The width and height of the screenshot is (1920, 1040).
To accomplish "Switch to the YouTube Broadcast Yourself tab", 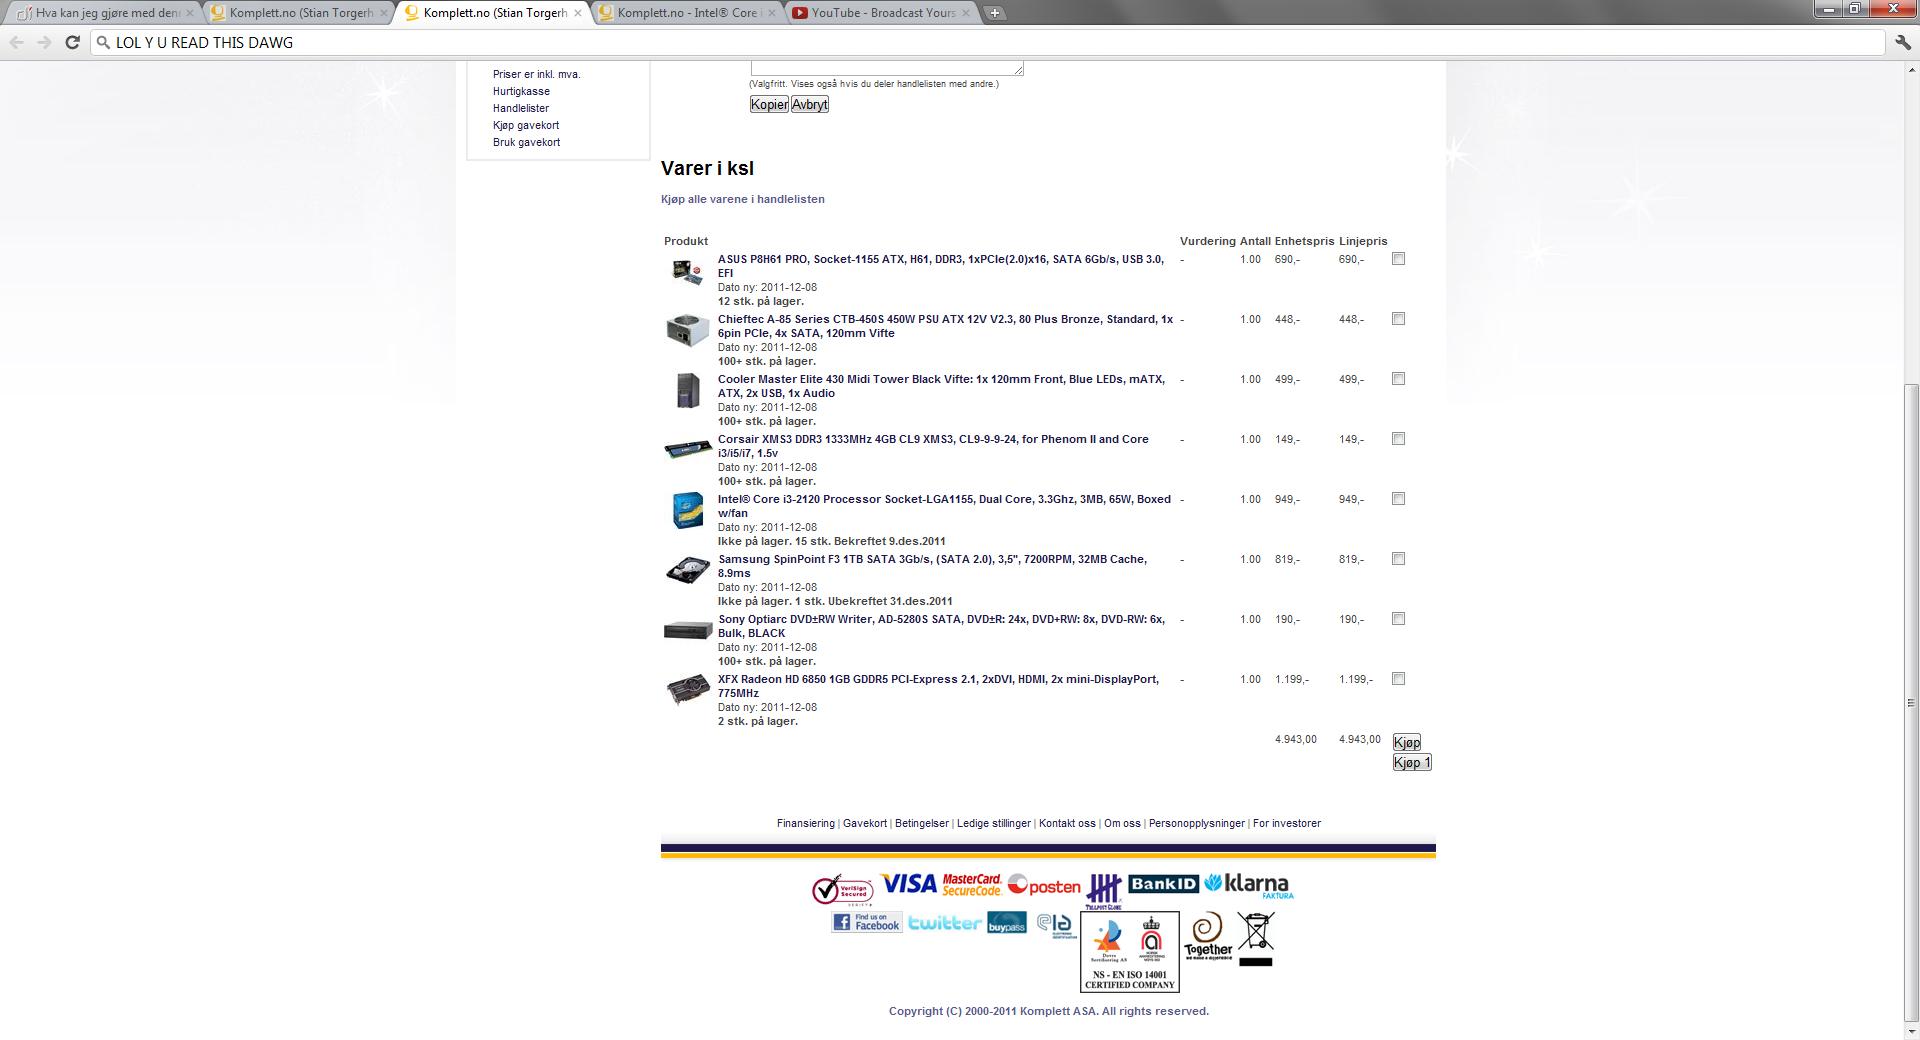I will 881,13.
